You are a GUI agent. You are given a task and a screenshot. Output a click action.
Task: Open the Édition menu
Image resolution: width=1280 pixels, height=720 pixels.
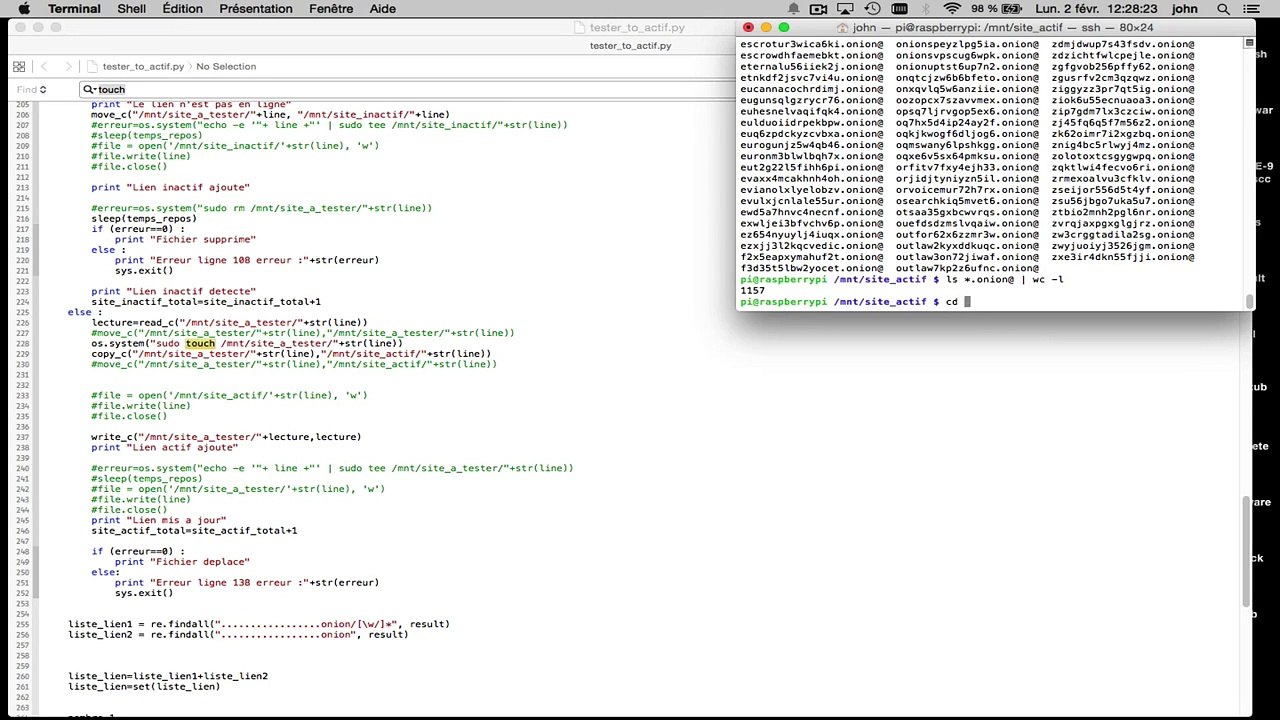point(182,9)
